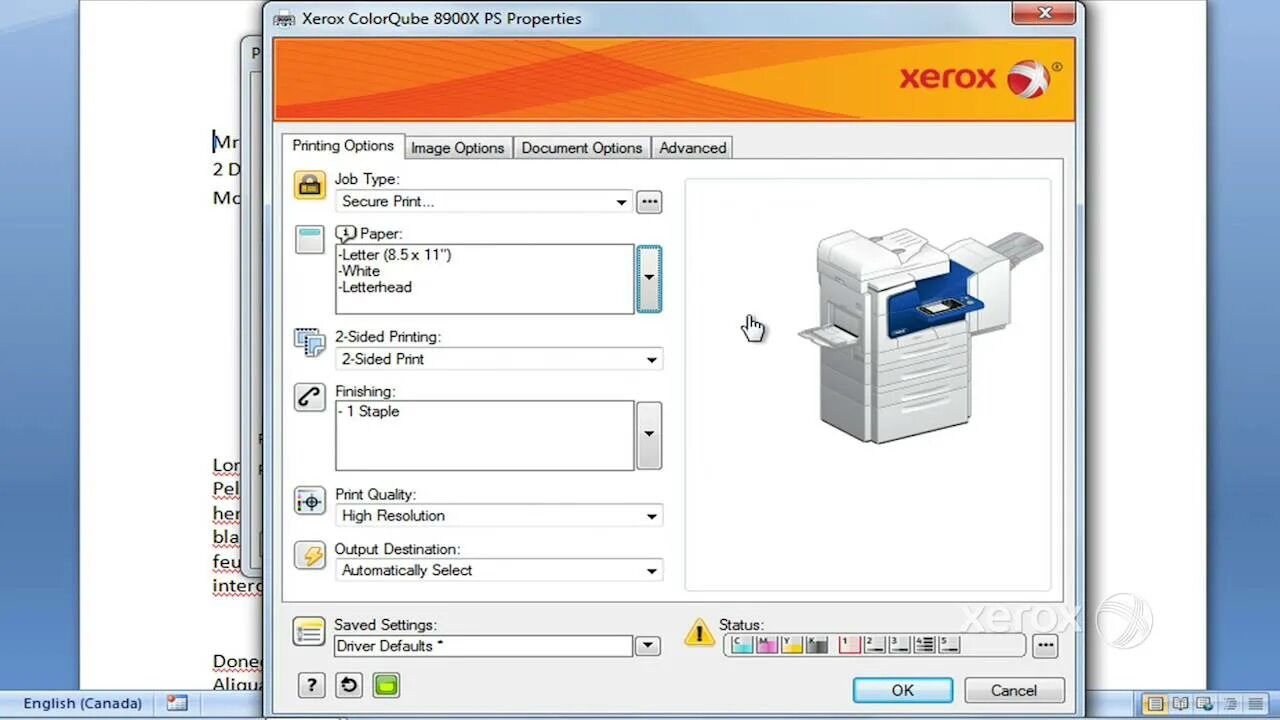Click the printer preview image
Image resolution: width=1280 pixels, height=720 pixels.
click(x=920, y=335)
